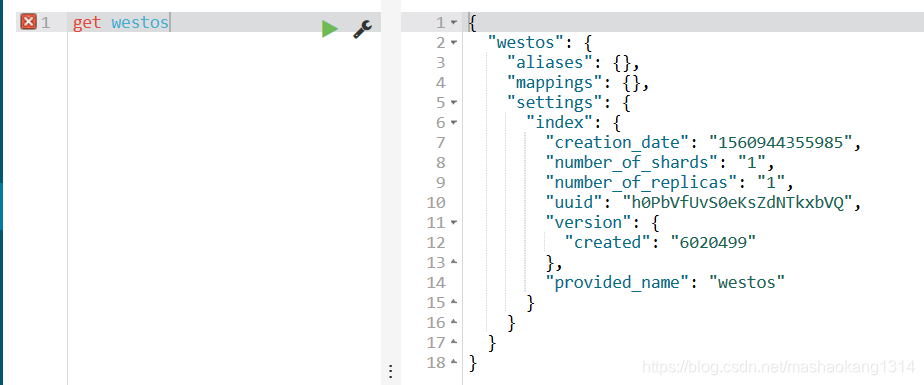Run the request with the green play button
Viewport: 924px width, 385px height.
point(330,29)
